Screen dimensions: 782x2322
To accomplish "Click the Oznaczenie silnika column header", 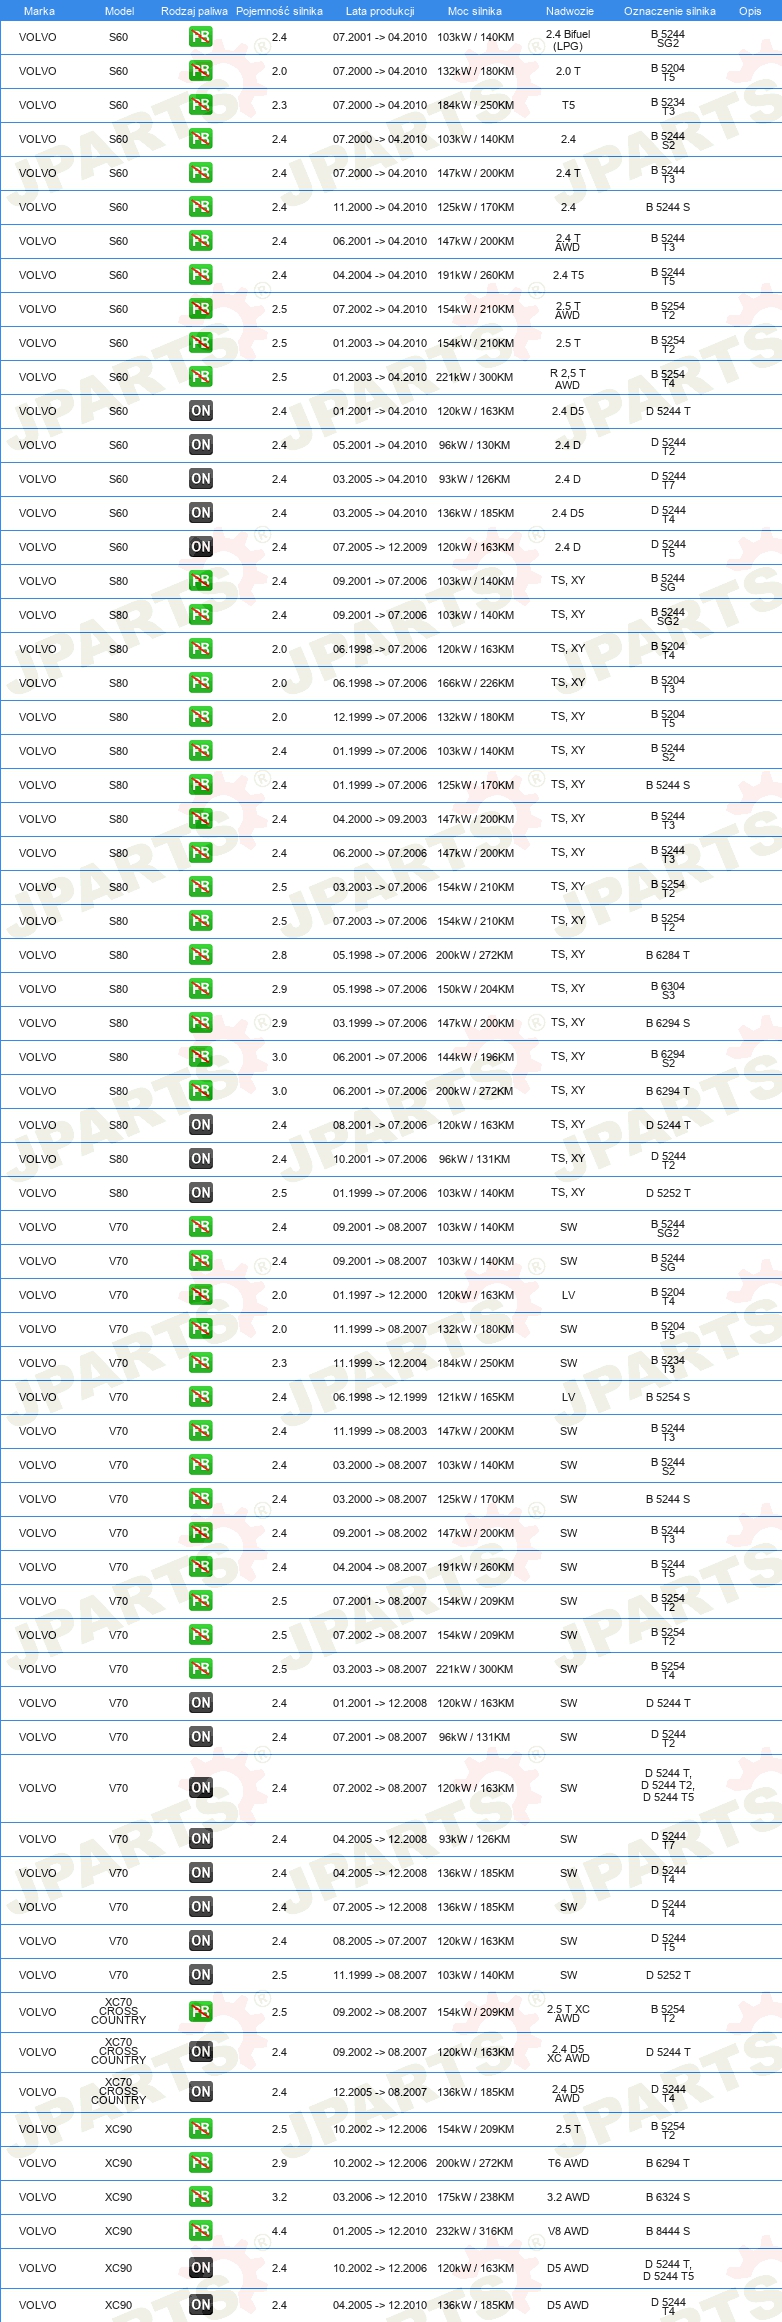I will 670,11.
